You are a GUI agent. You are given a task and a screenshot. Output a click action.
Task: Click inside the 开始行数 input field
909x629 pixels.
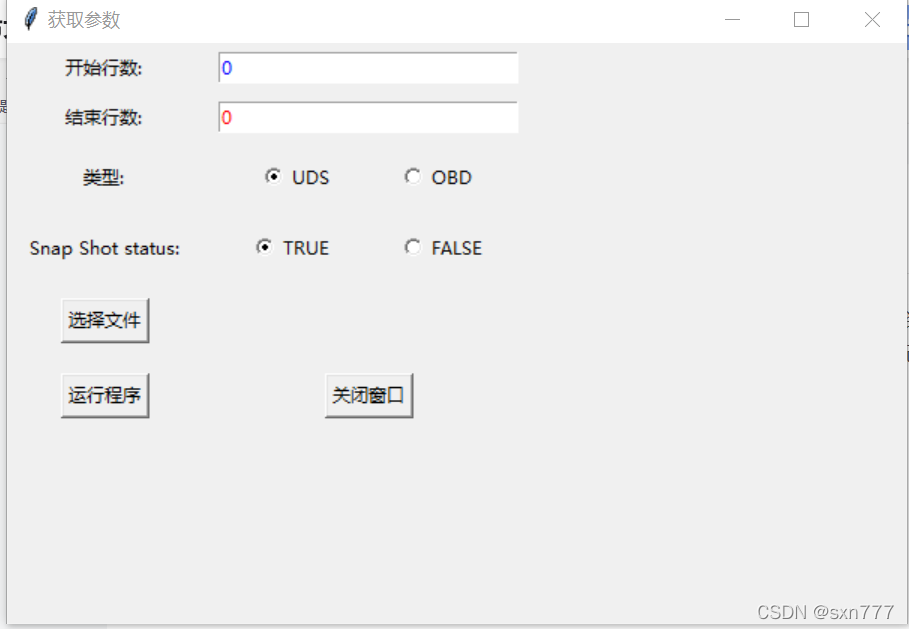coord(367,67)
